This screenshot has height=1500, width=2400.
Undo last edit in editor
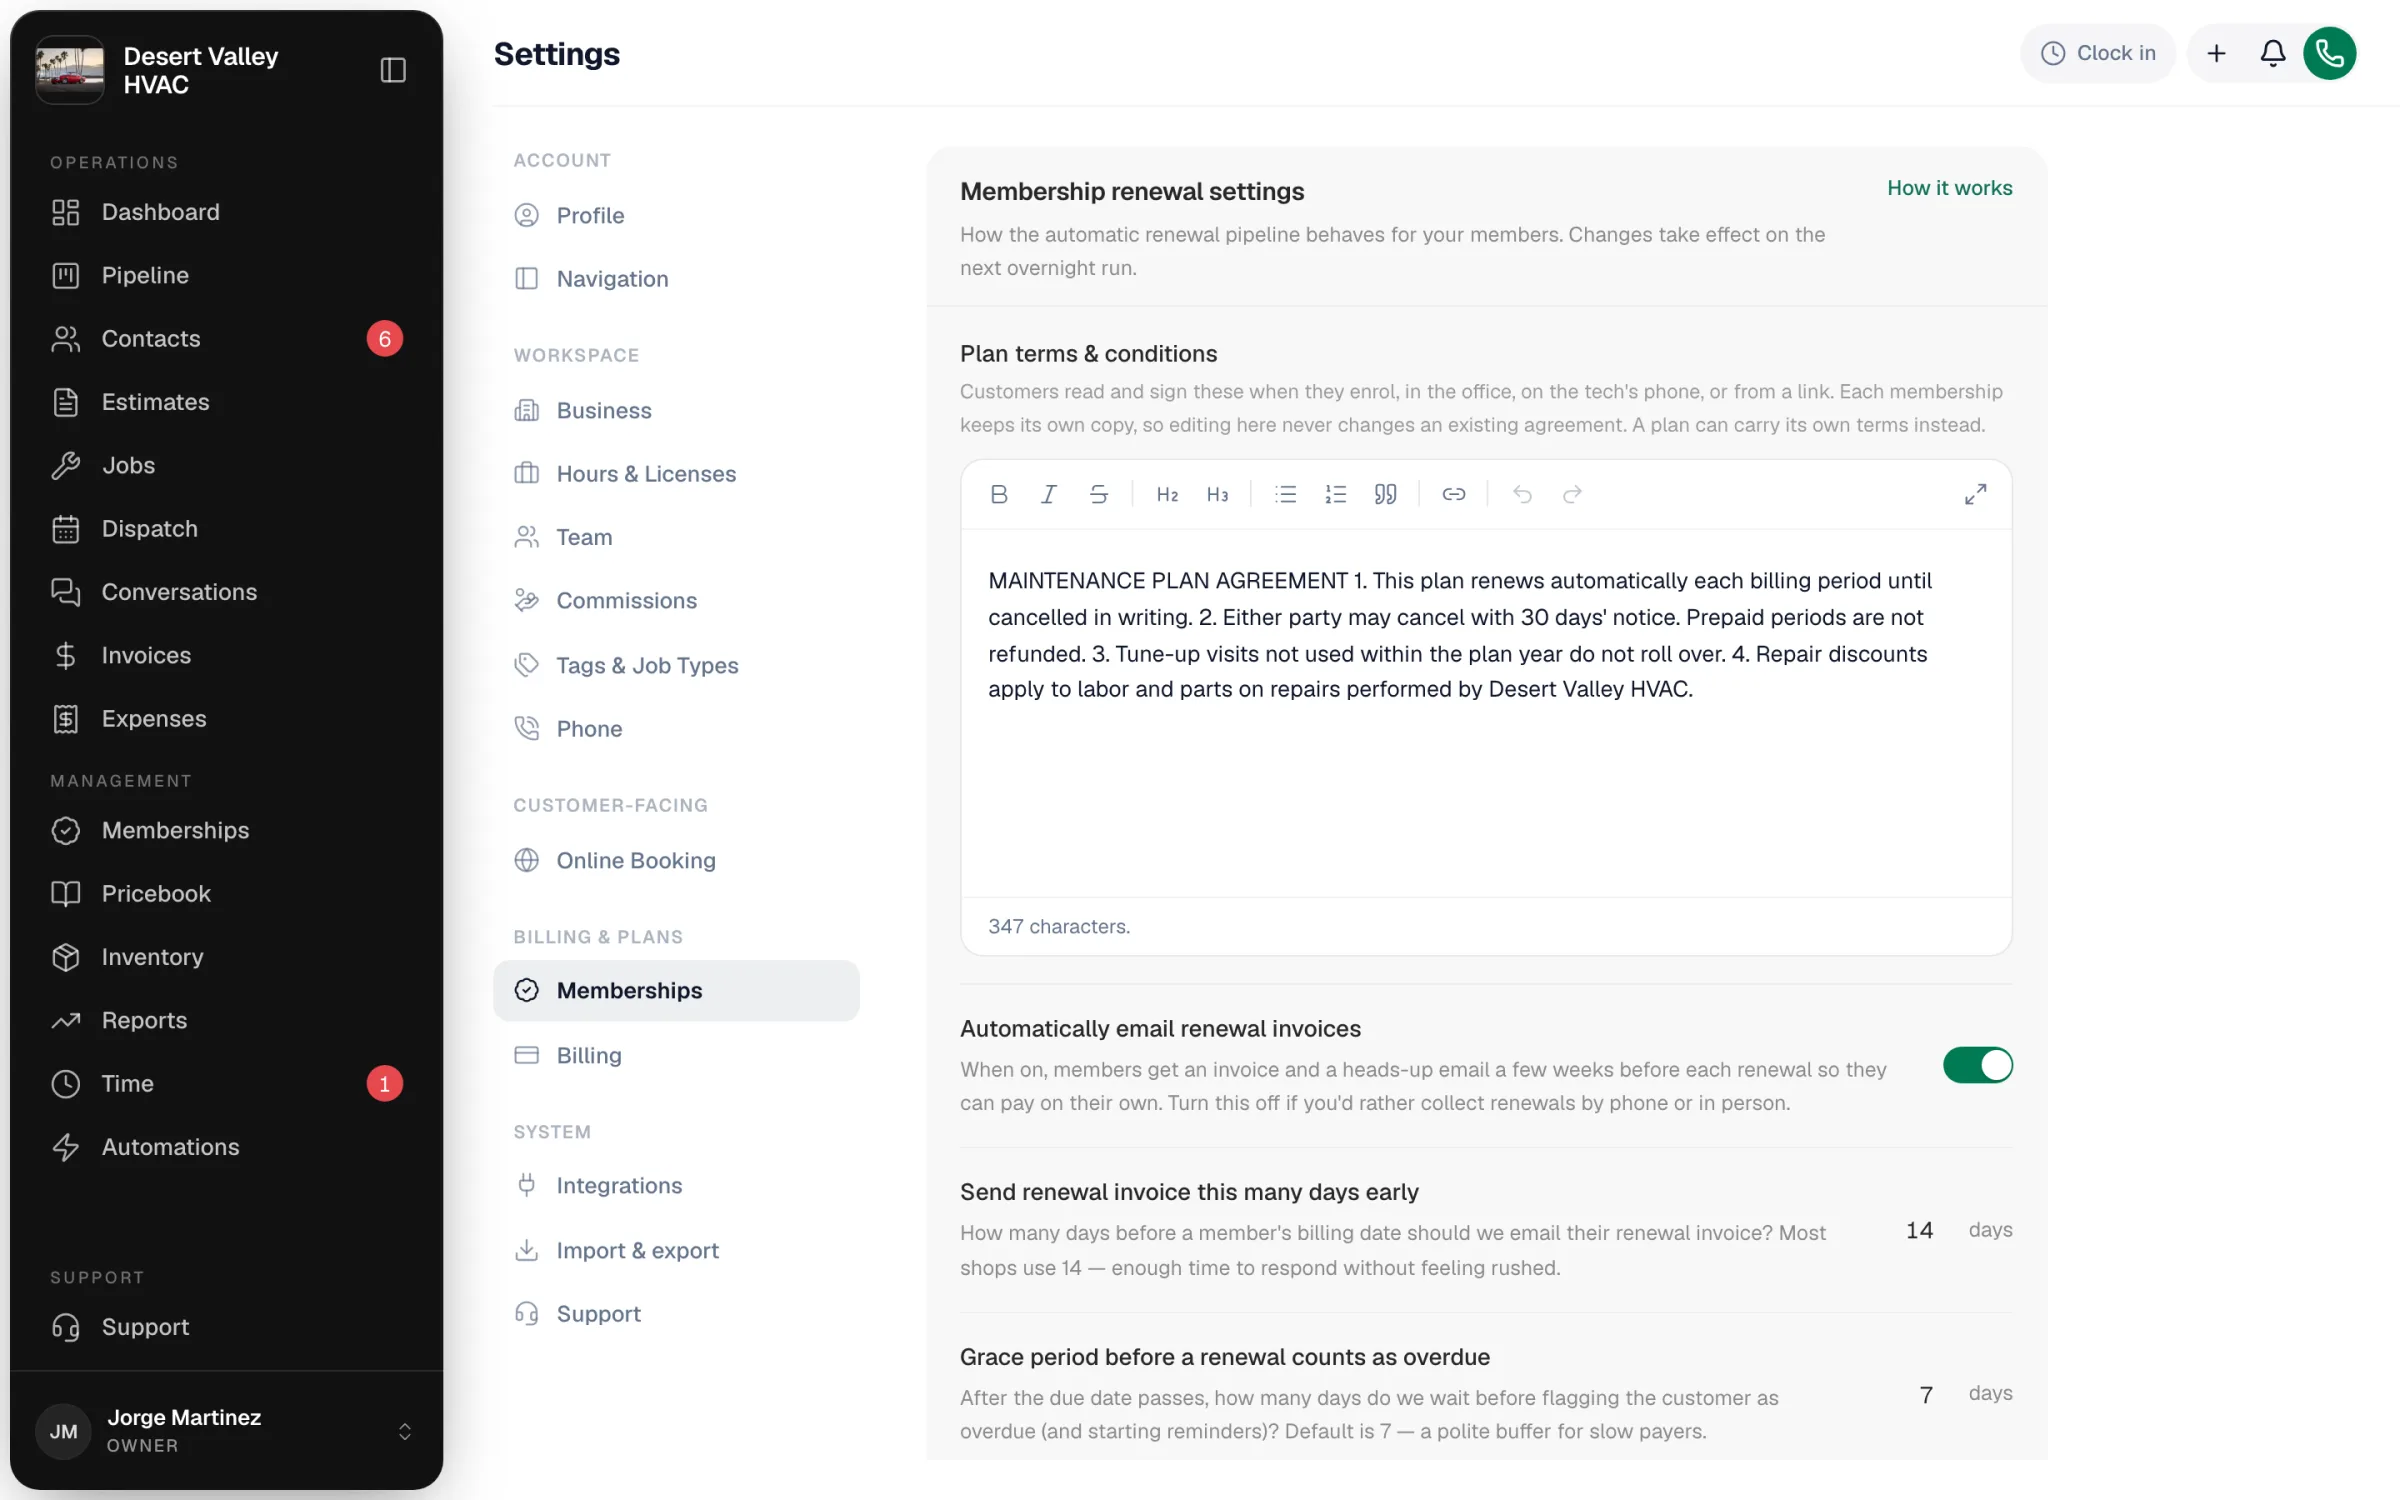(x=1522, y=494)
